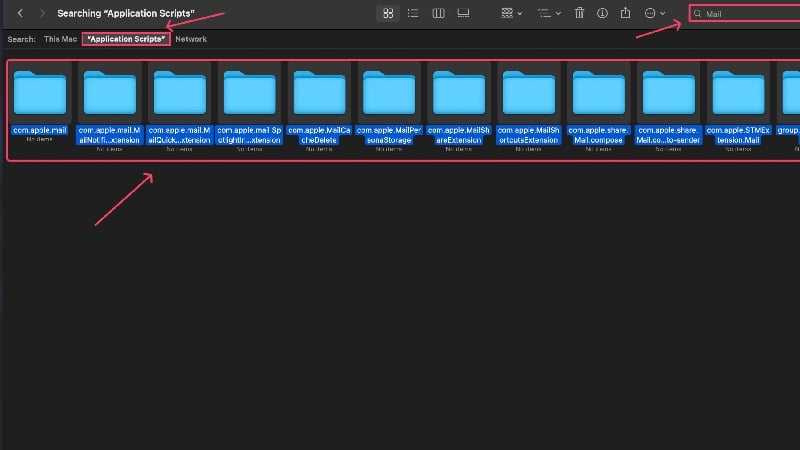Switch to gallery view

click(x=463, y=13)
